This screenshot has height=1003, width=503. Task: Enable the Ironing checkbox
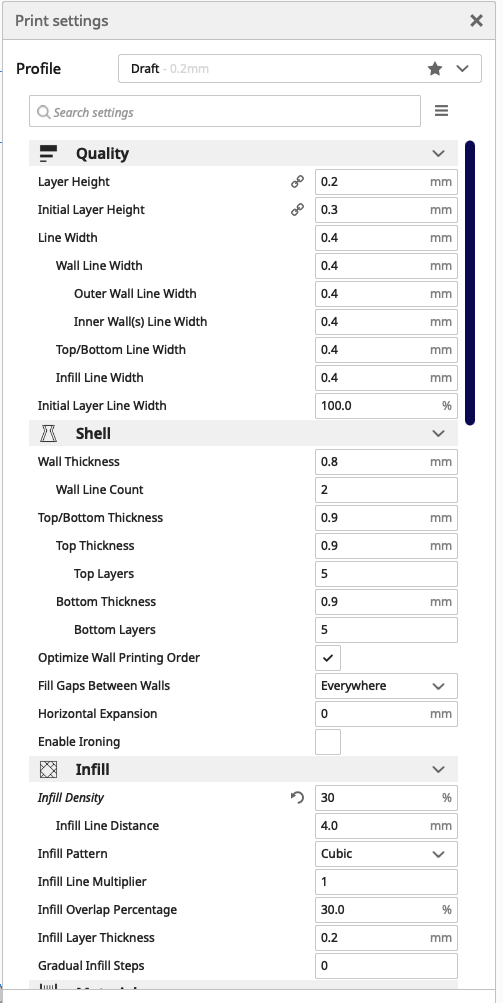[x=328, y=742]
